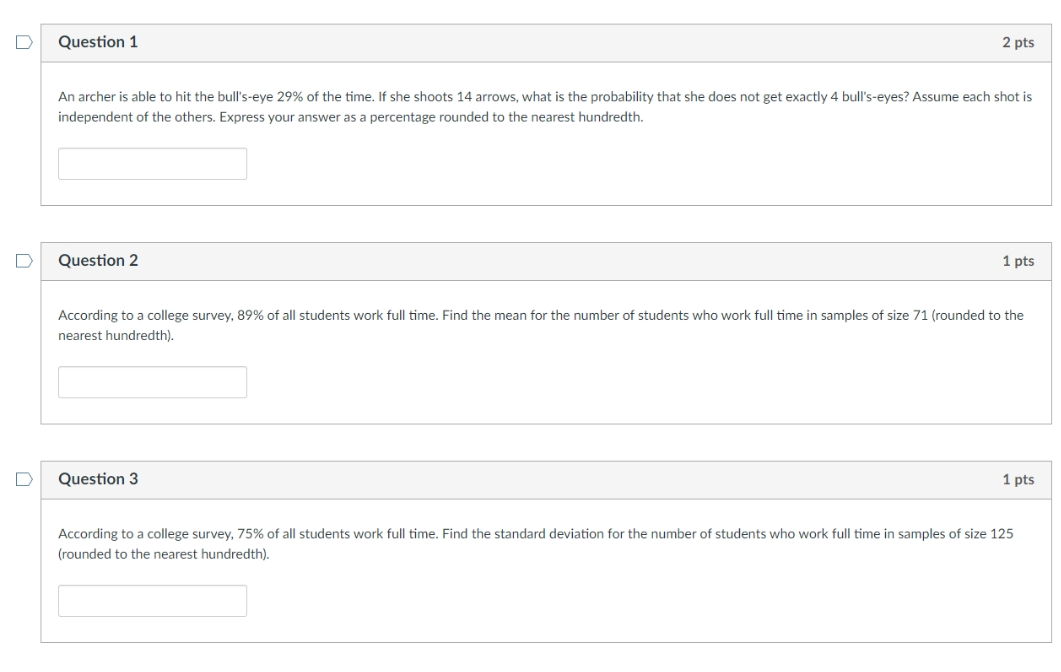
Task: Click on the 14 arrows text
Action: point(487,97)
